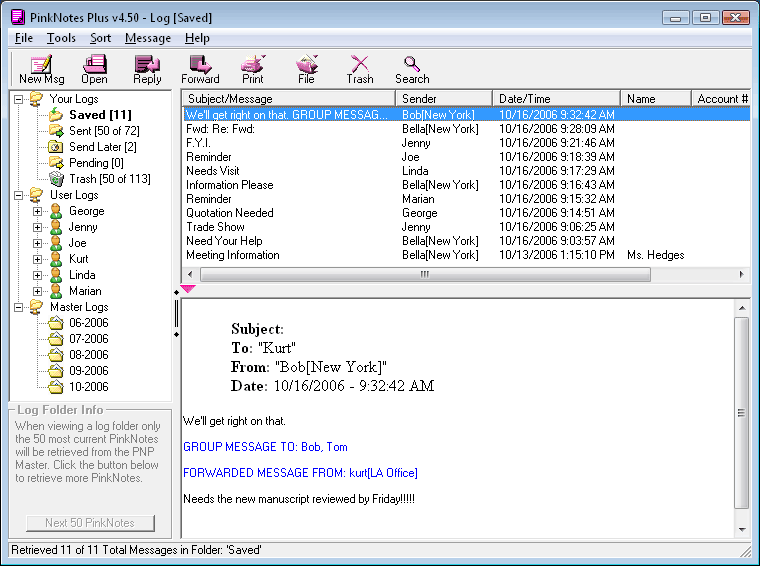Open the File menu
Screen dimensions: 760x566
point(24,38)
